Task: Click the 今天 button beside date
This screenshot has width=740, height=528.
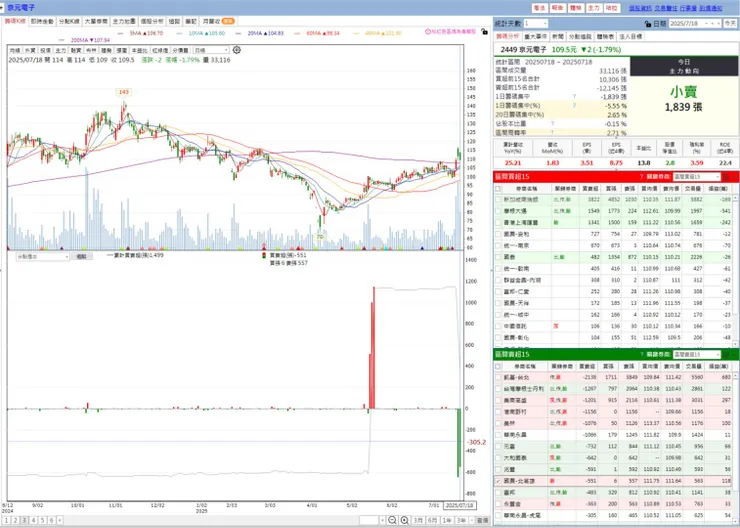Action: point(730,24)
